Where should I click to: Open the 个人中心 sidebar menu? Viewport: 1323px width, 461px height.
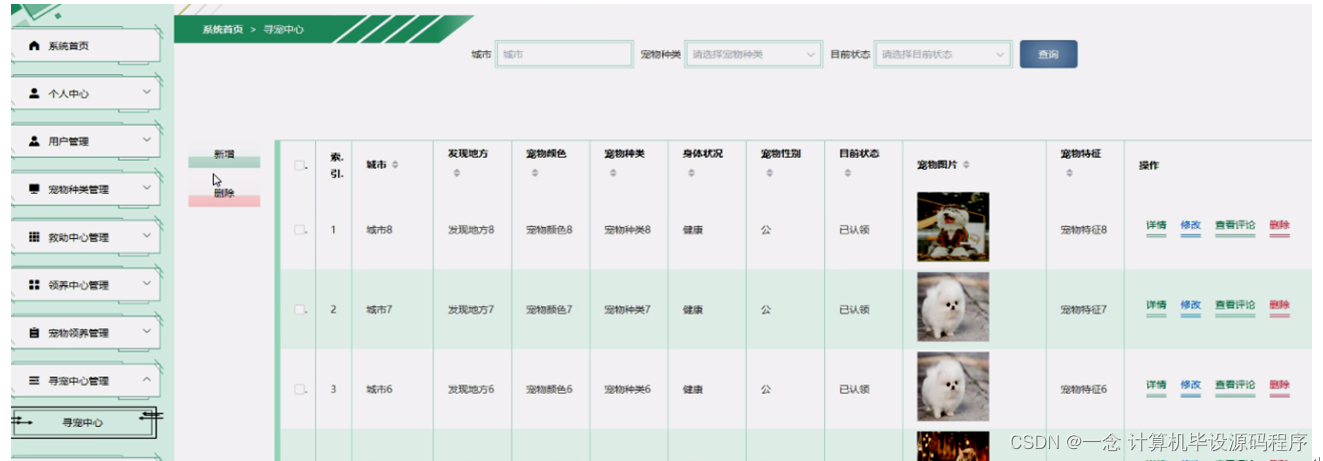tap(85, 93)
